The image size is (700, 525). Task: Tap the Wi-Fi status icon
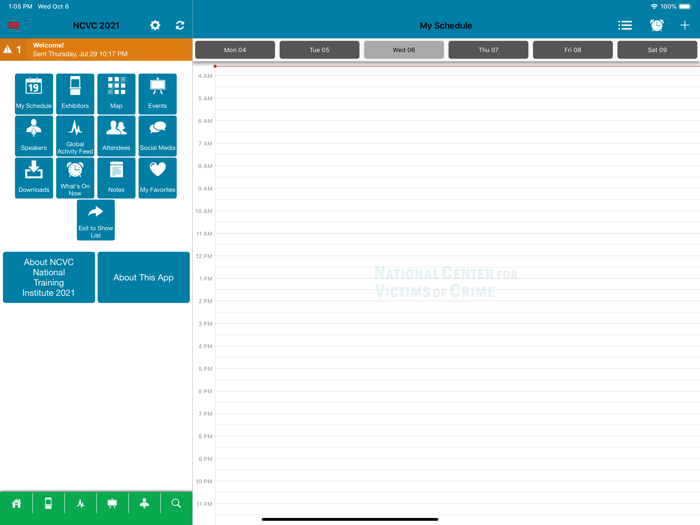click(654, 7)
